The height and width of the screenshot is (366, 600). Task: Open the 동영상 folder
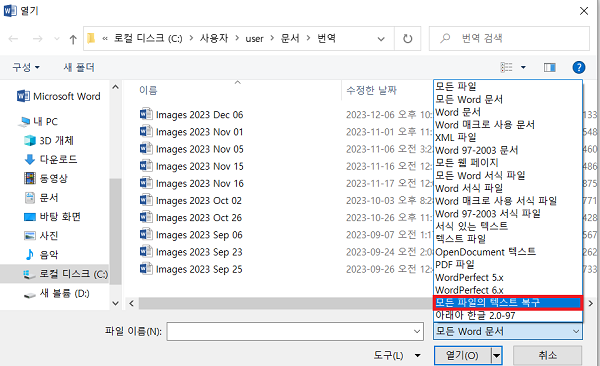(46, 178)
